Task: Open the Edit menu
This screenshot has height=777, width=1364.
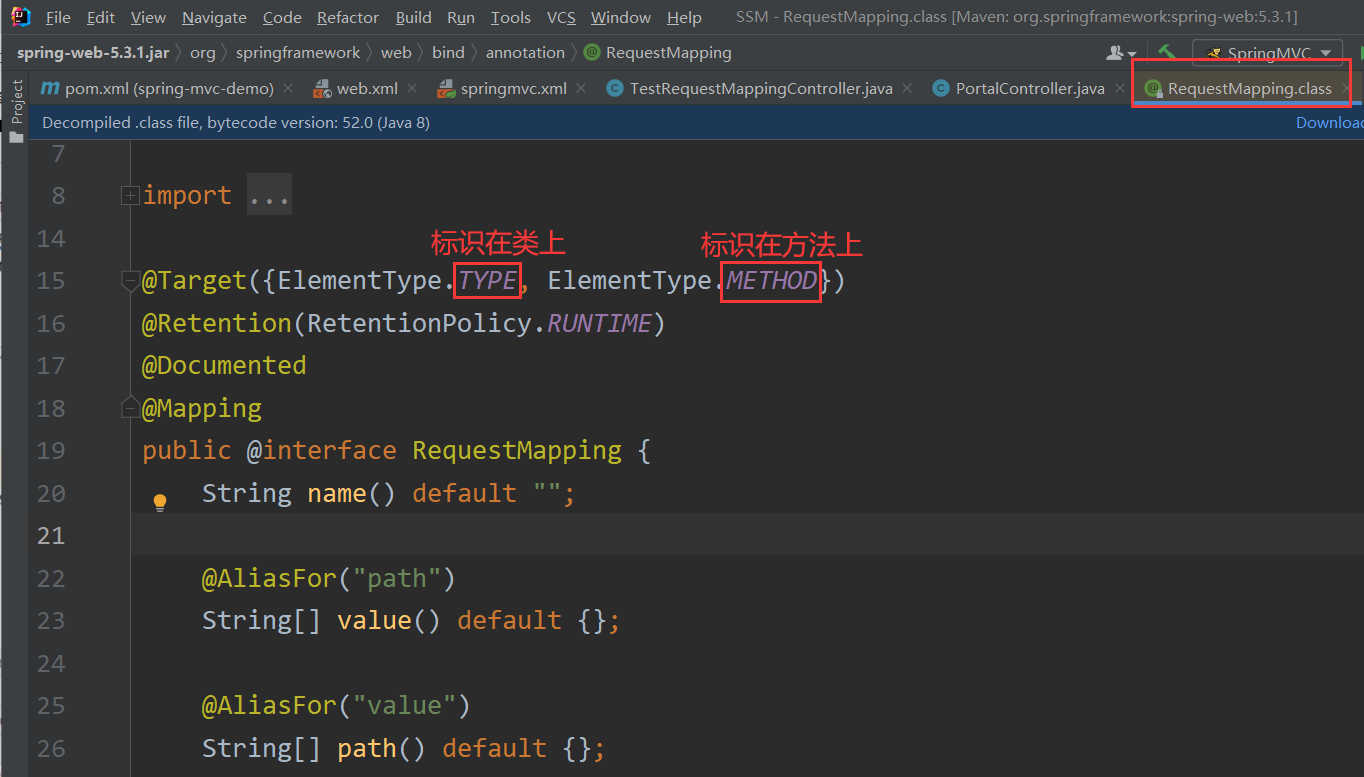Action: [x=100, y=18]
